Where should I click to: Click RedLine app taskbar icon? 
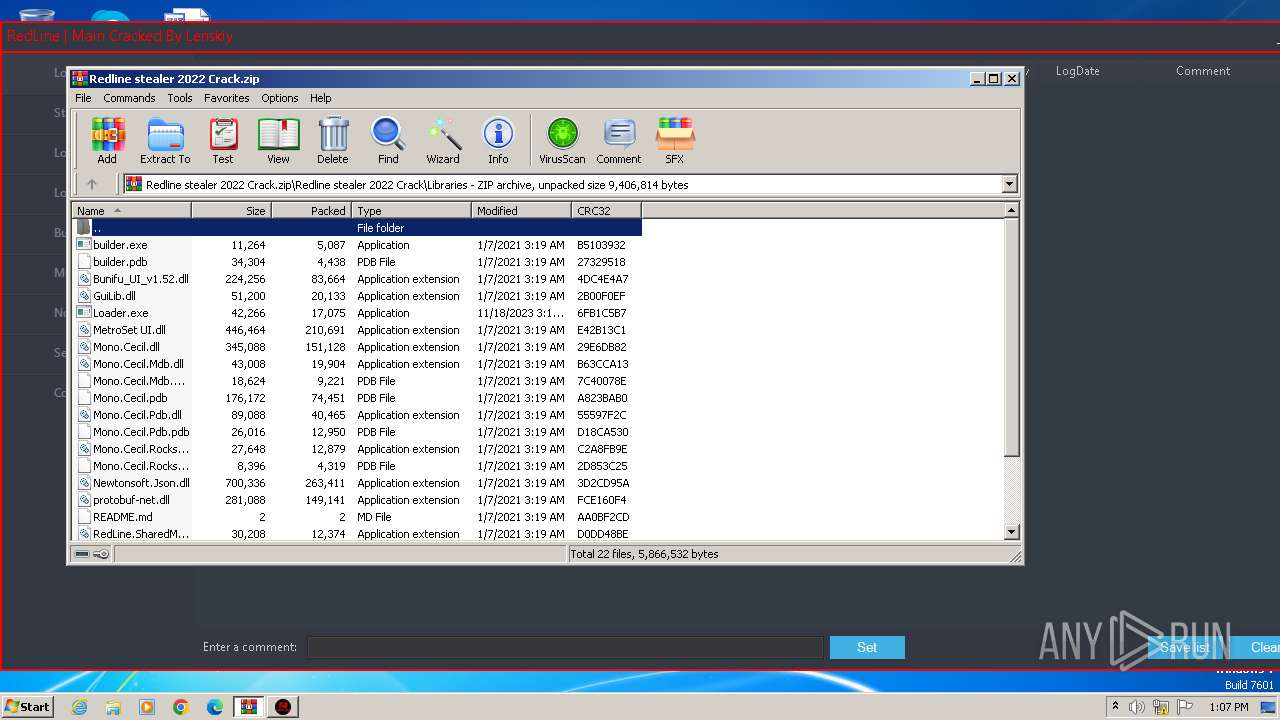(x=283, y=707)
